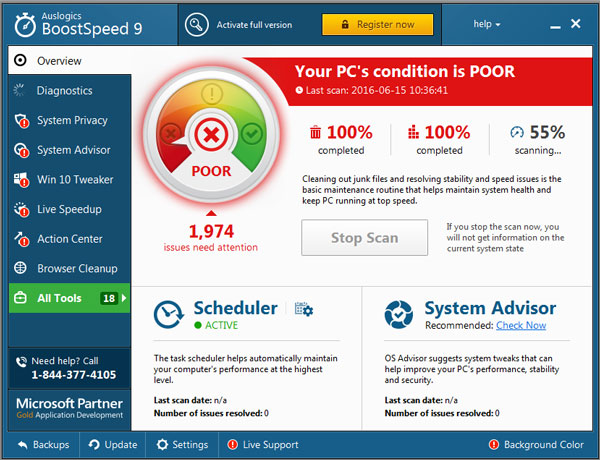600x460 pixels.
Task: Click the Scheduler heading
Action: (235, 308)
